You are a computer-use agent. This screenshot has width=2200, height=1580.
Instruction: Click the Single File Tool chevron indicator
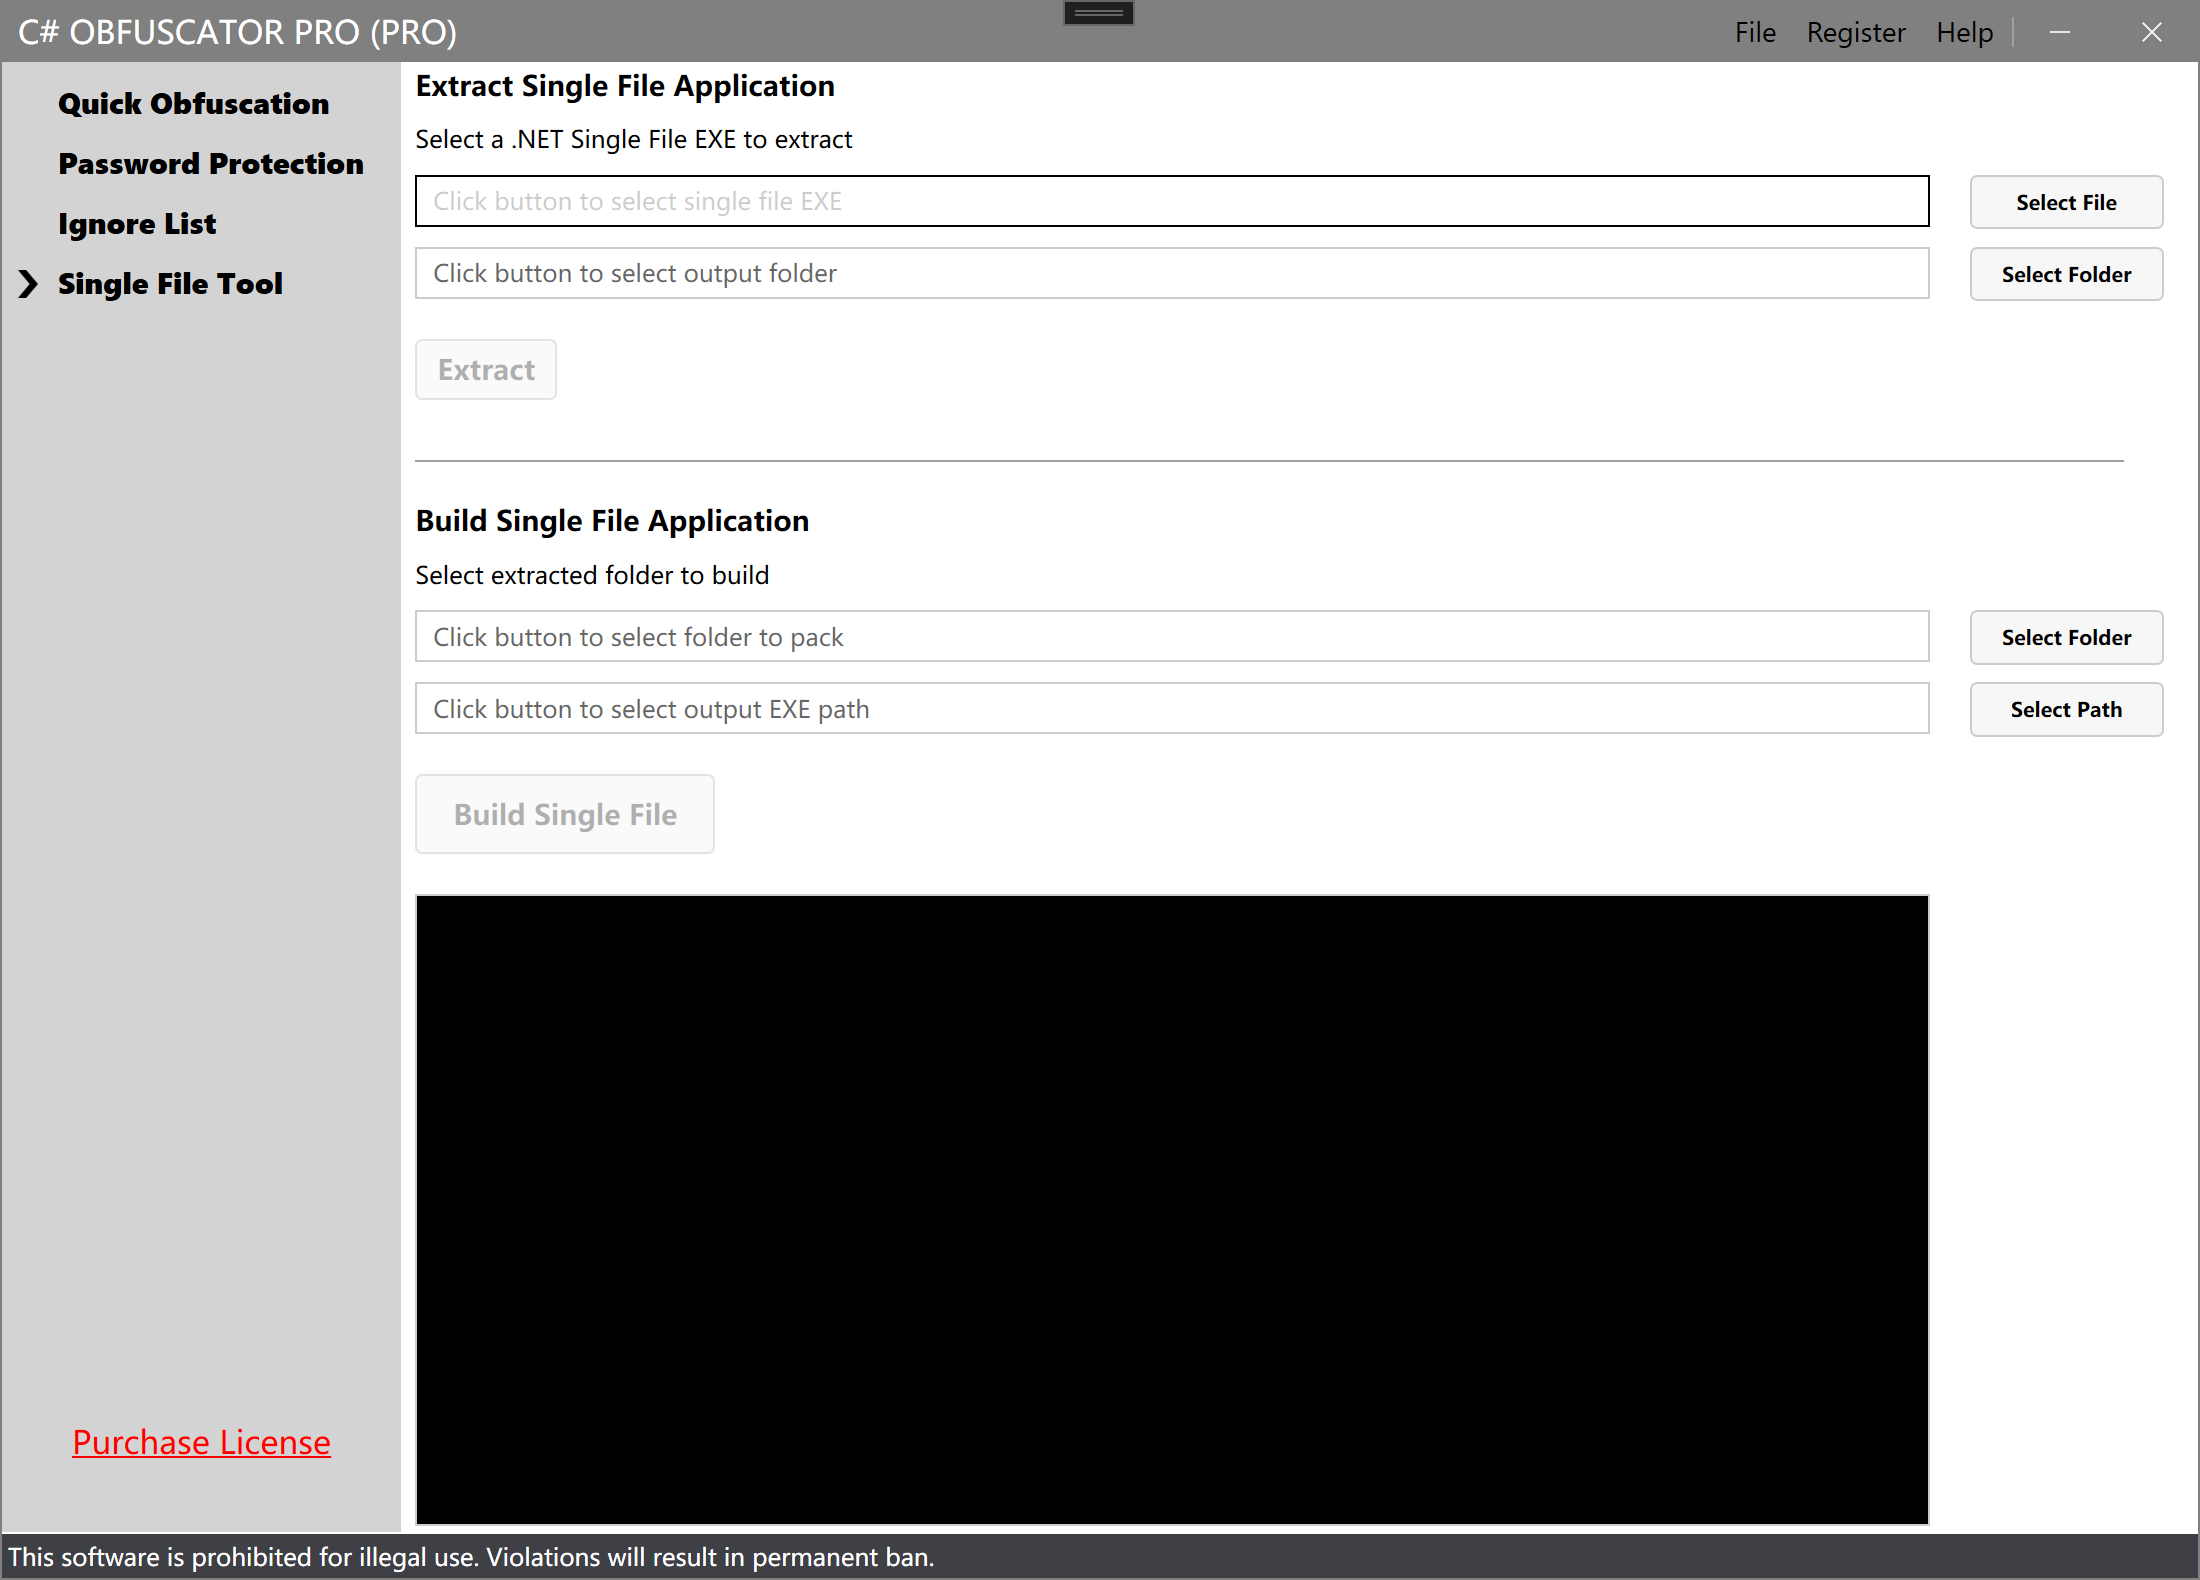28,284
